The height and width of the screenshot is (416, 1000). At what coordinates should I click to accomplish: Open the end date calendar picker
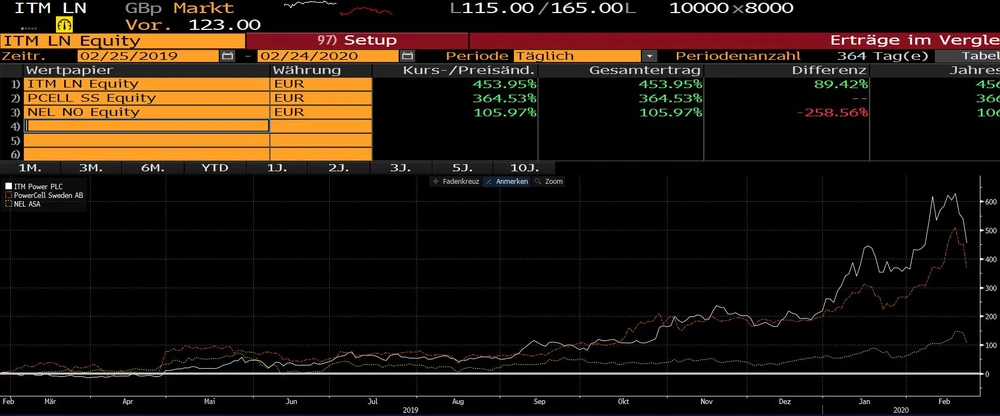point(407,57)
